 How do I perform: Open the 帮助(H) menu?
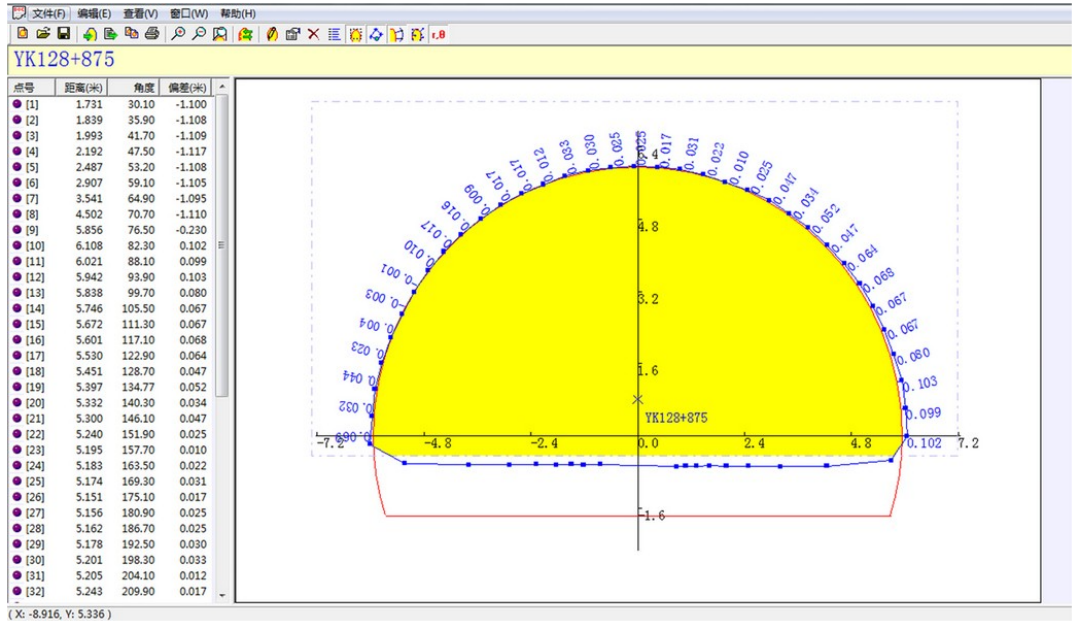coord(238,14)
